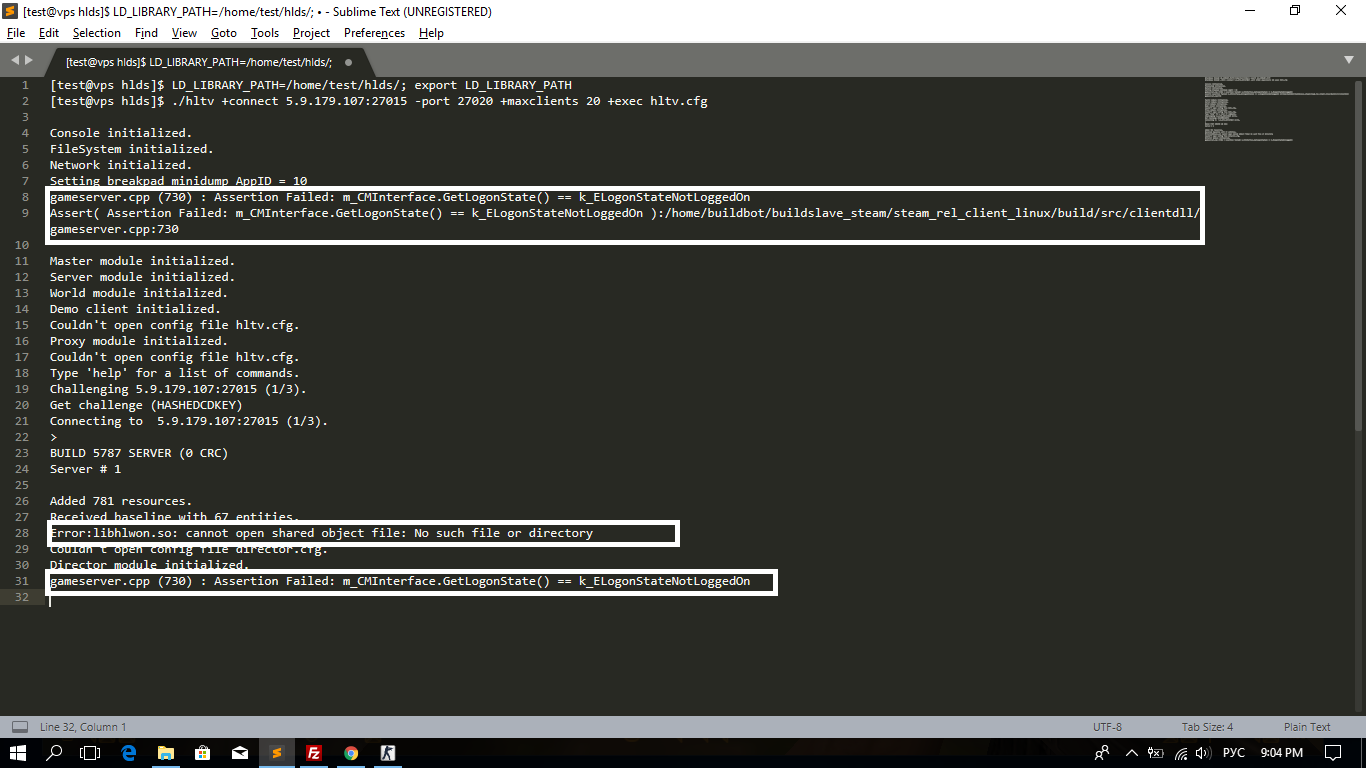Click the 'Network initialized.' line

pyautogui.click(x=121, y=165)
